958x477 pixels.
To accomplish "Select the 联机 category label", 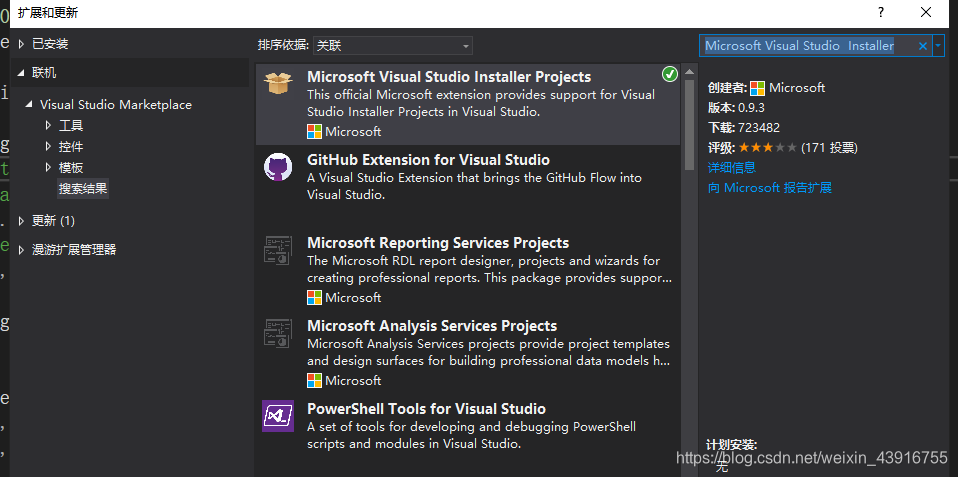I will 44,73.
